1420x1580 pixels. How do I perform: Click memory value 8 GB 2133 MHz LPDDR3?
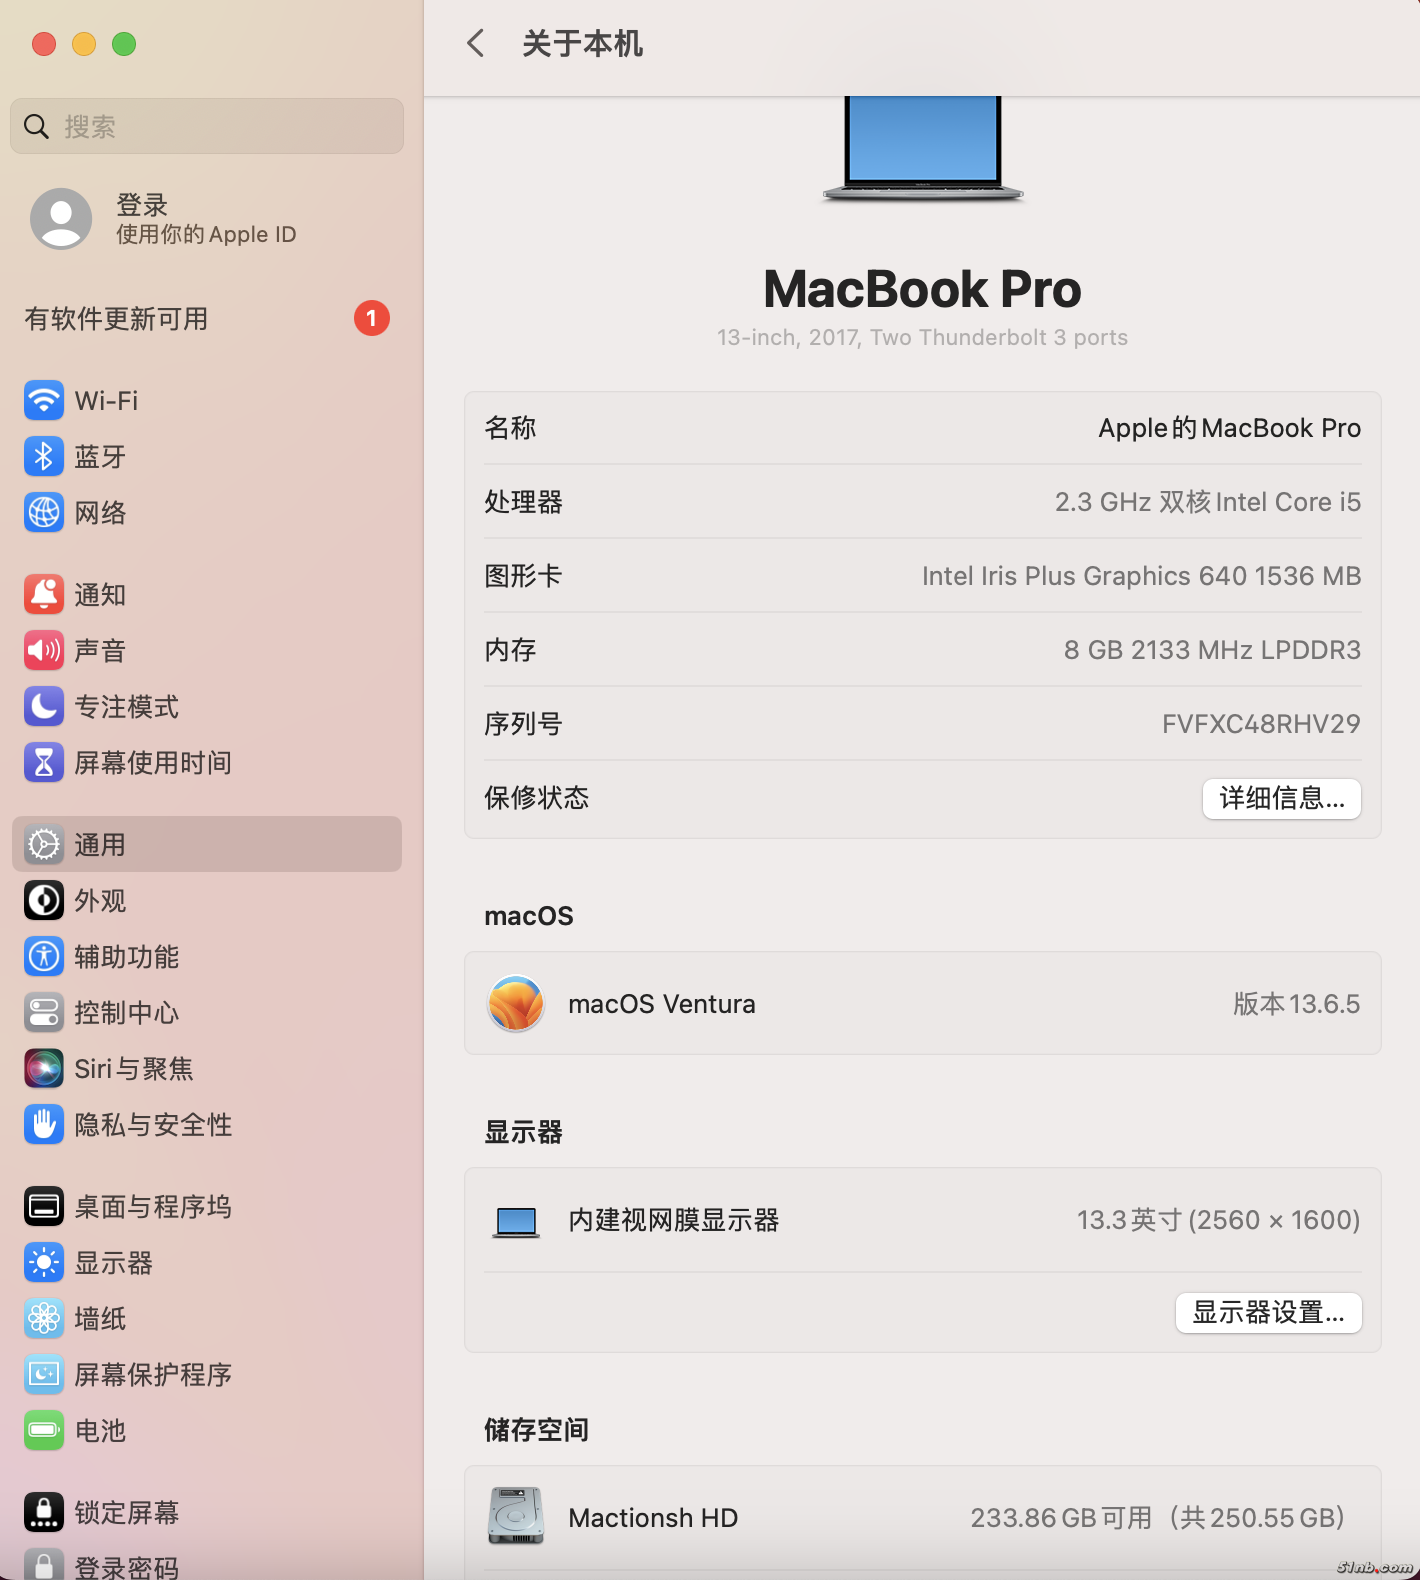[1212, 650]
